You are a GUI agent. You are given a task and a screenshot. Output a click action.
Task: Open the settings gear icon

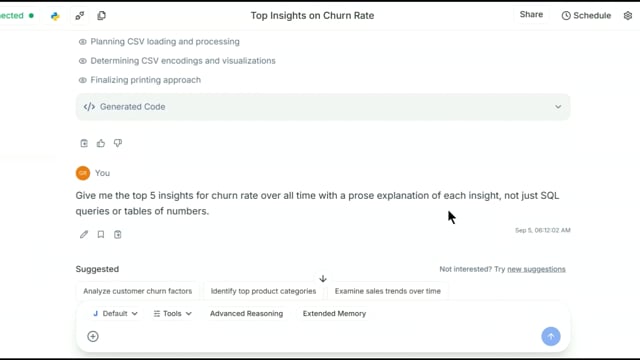tap(628, 16)
